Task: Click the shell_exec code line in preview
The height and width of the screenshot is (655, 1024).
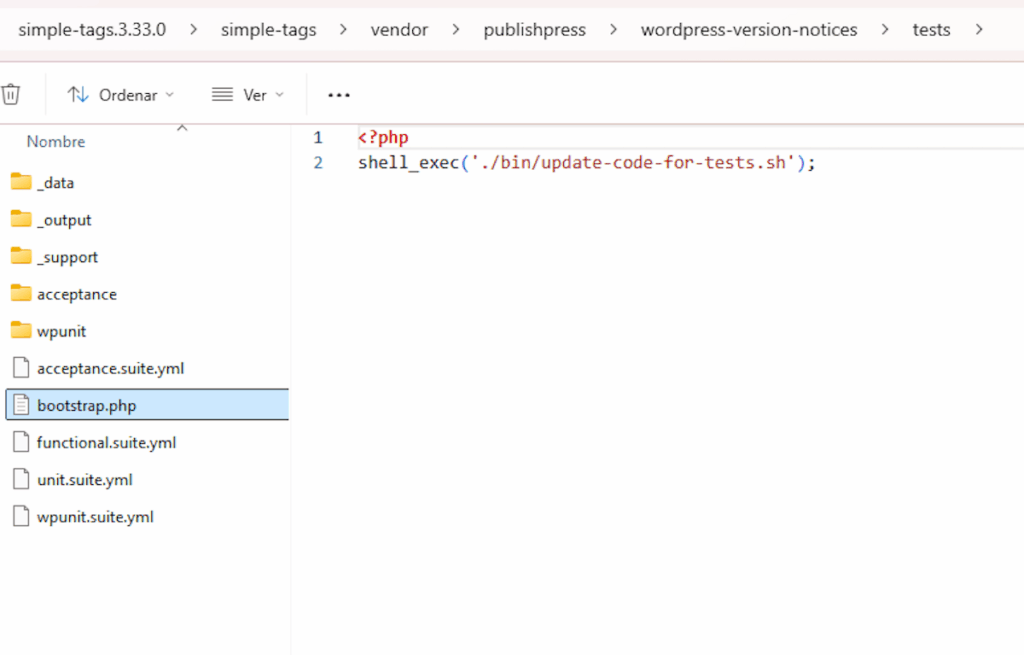Action: tap(587, 163)
